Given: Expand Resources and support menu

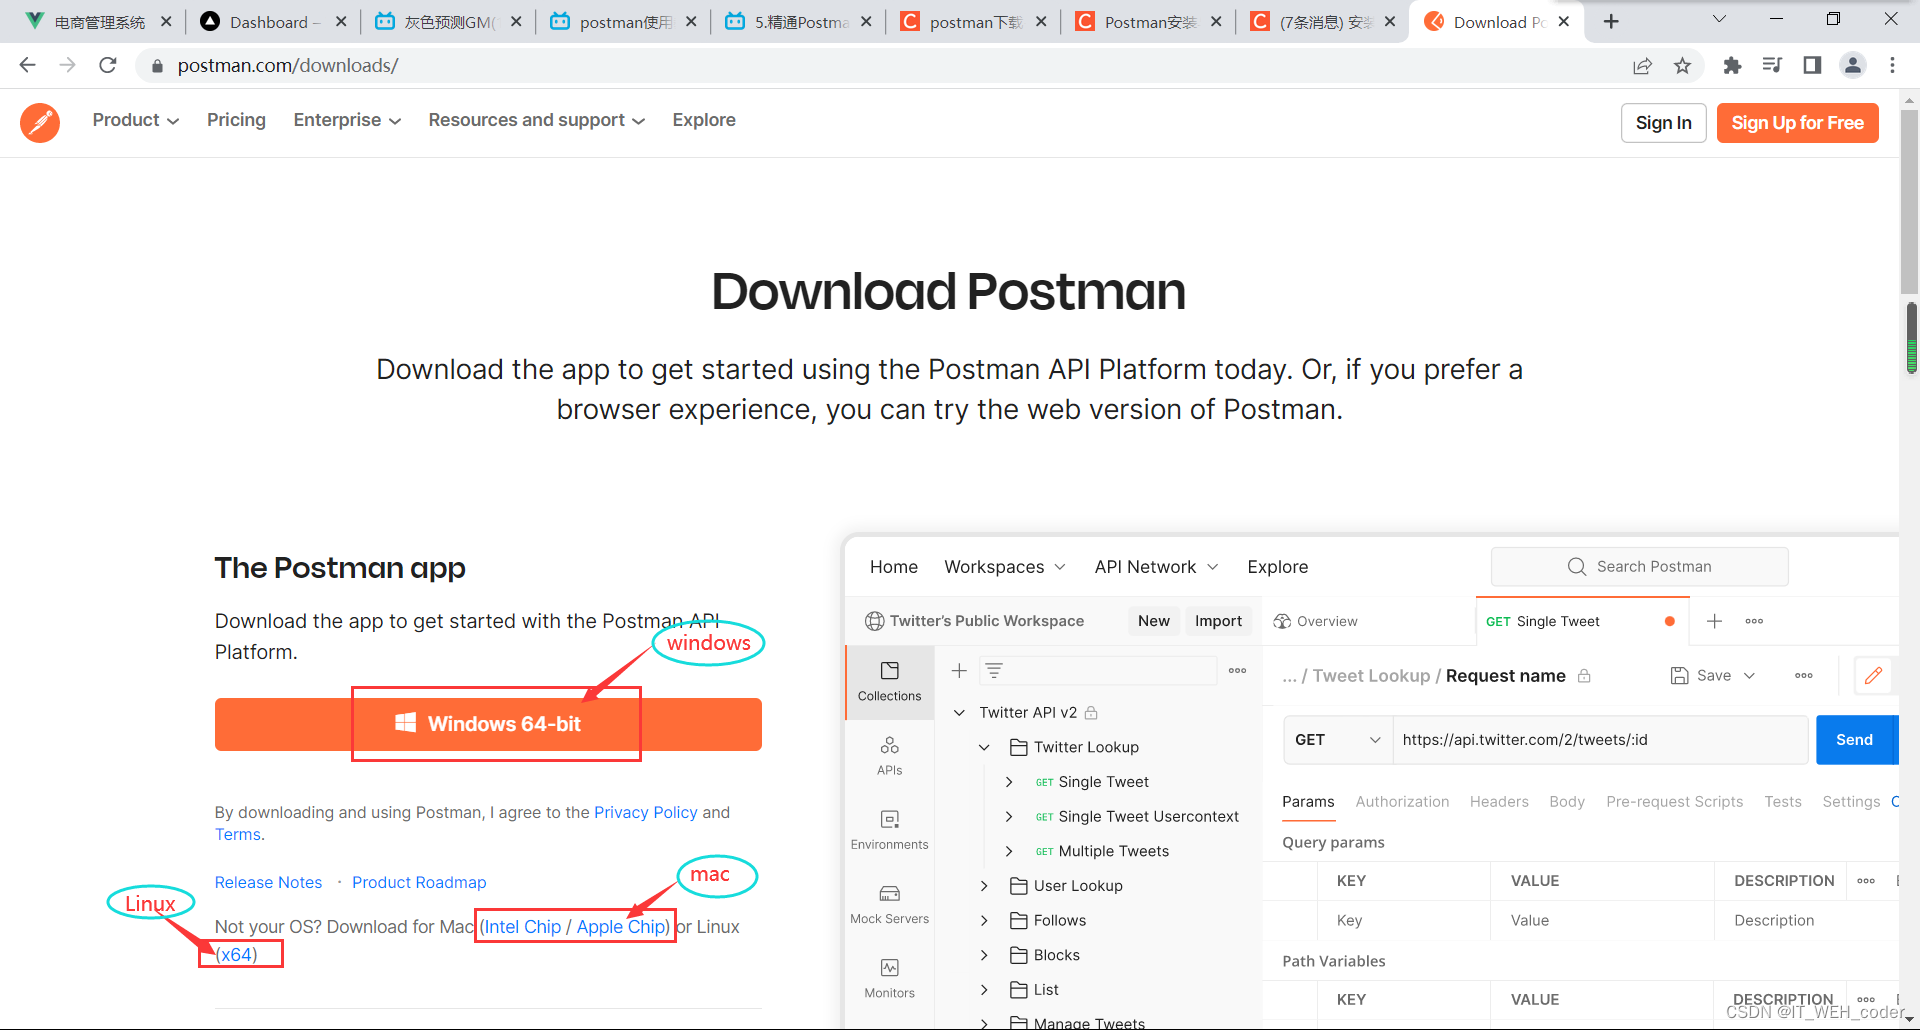Looking at the screenshot, I should click(537, 120).
